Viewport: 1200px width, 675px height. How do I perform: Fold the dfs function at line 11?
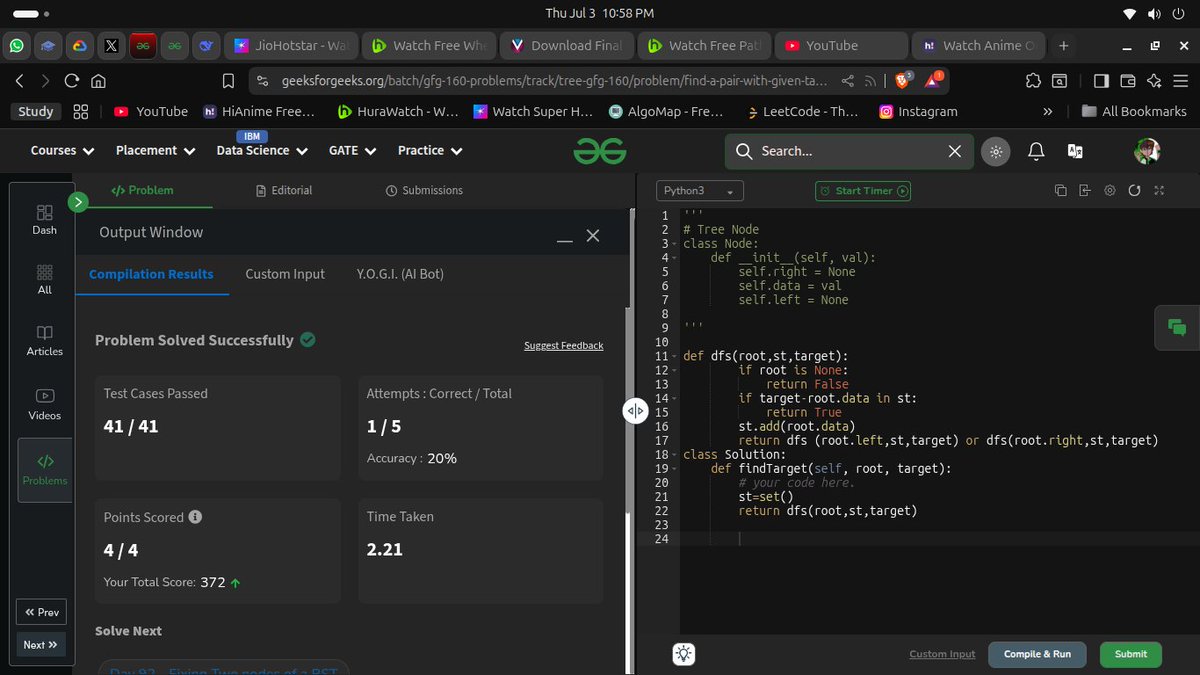coord(677,356)
